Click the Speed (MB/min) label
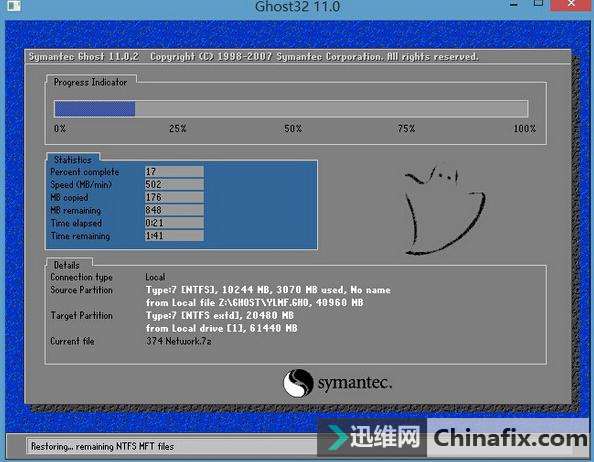Image resolution: width=594 pixels, height=462 pixels. coord(81,185)
